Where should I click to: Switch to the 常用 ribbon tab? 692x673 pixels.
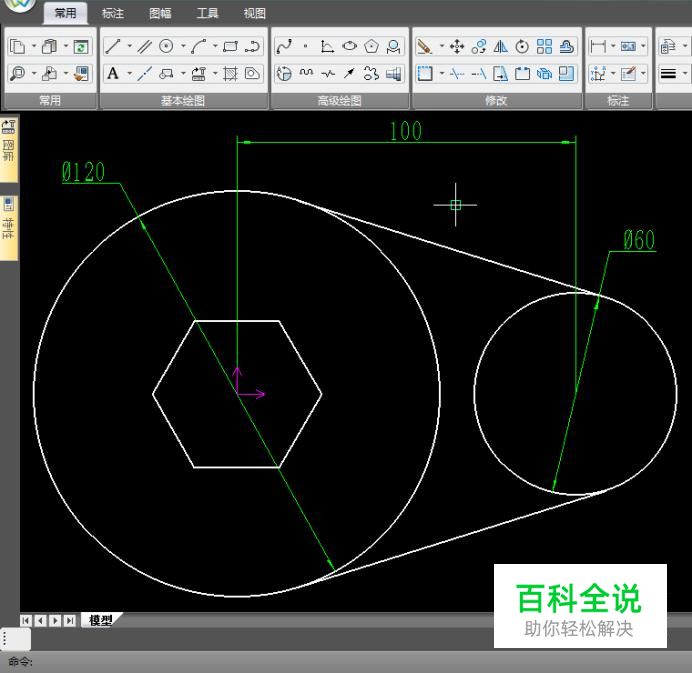(65, 13)
